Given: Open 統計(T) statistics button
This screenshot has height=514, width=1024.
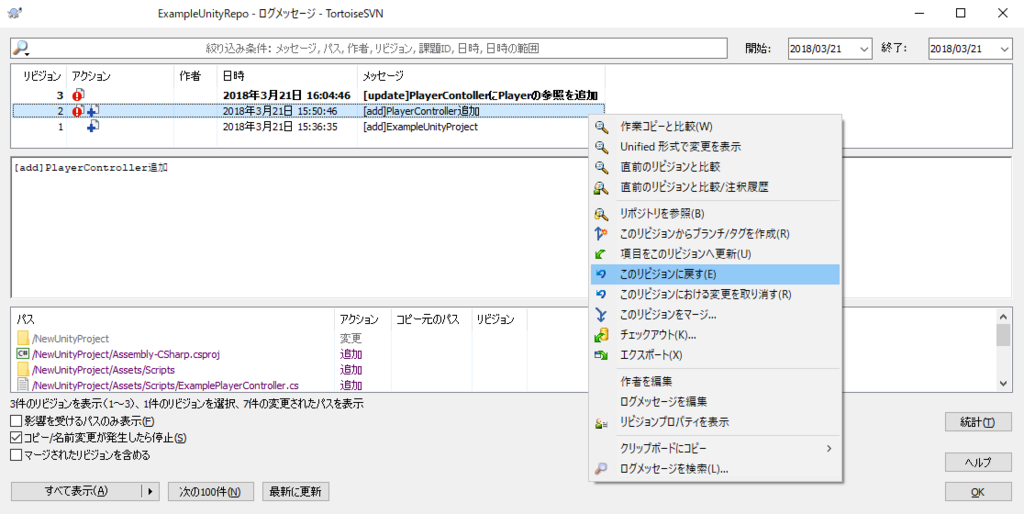Looking at the screenshot, I should [978, 422].
